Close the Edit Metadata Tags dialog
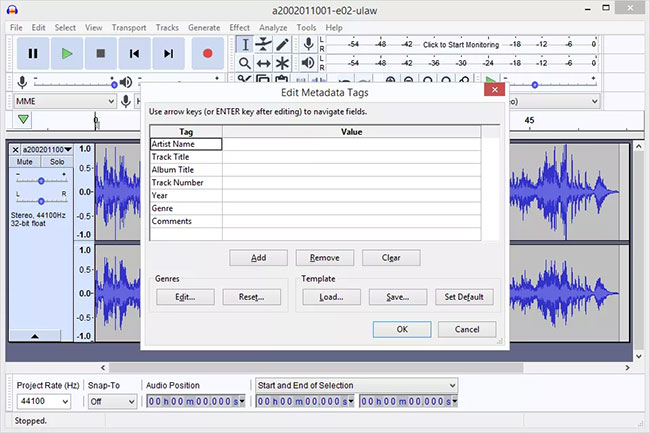This screenshot has height=433, width=650. click(495, 89)
